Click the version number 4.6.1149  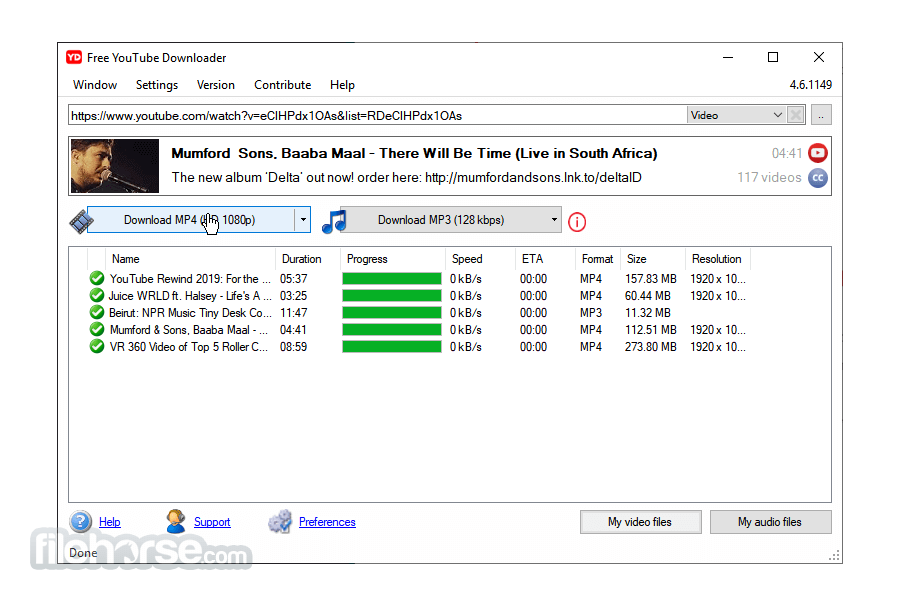810,85
